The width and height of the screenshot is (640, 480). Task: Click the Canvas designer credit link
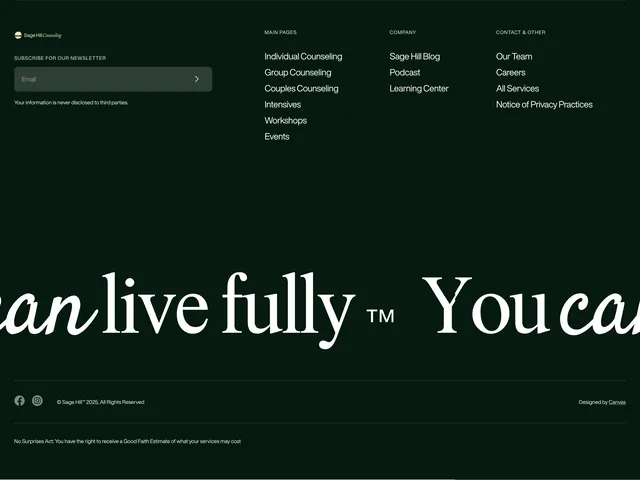click(617, 402)
